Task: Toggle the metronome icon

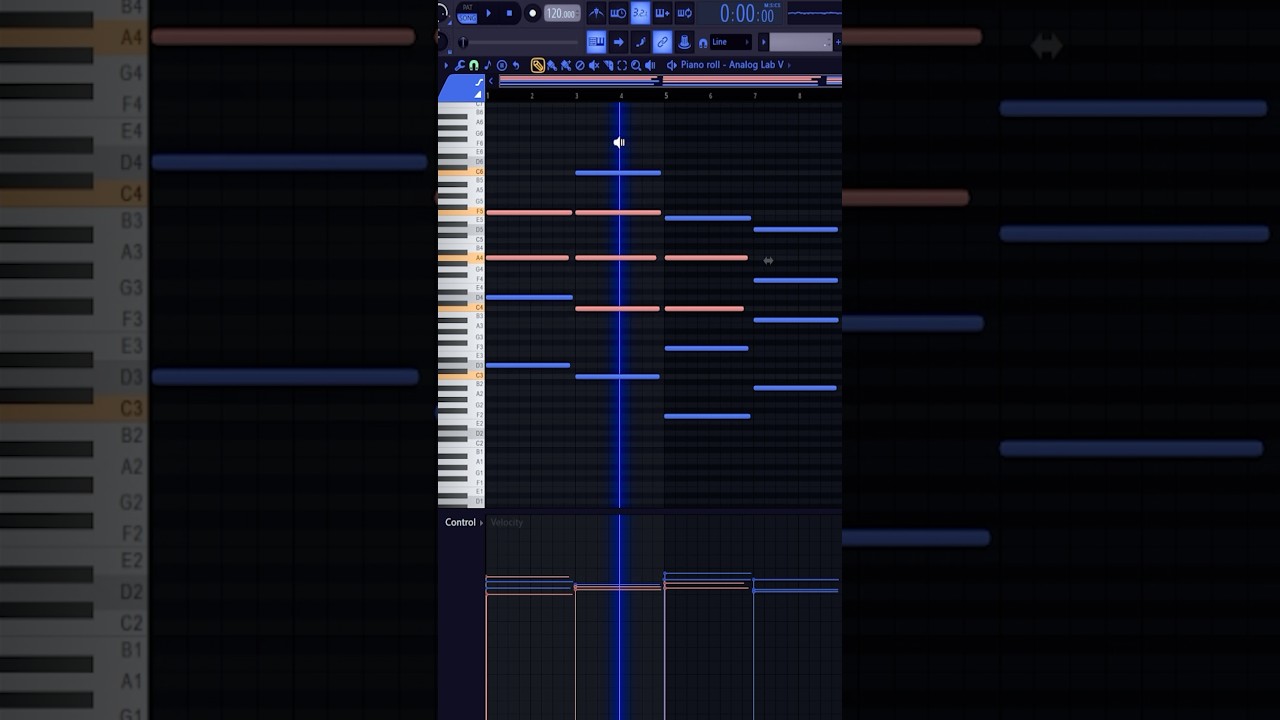Action: click(x=596, y=13)
